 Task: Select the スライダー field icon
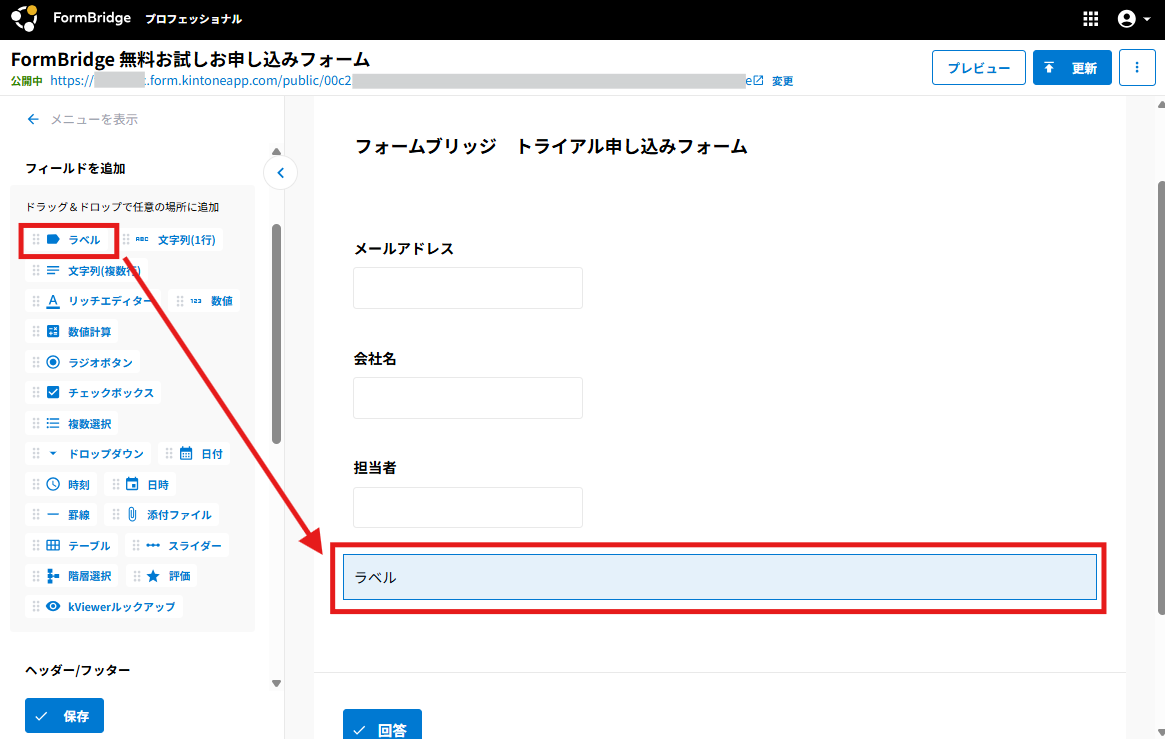pos(153,545)
